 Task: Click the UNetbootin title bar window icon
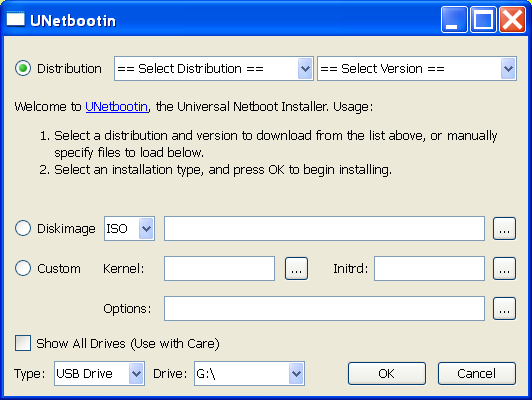[x=16, y=19]
